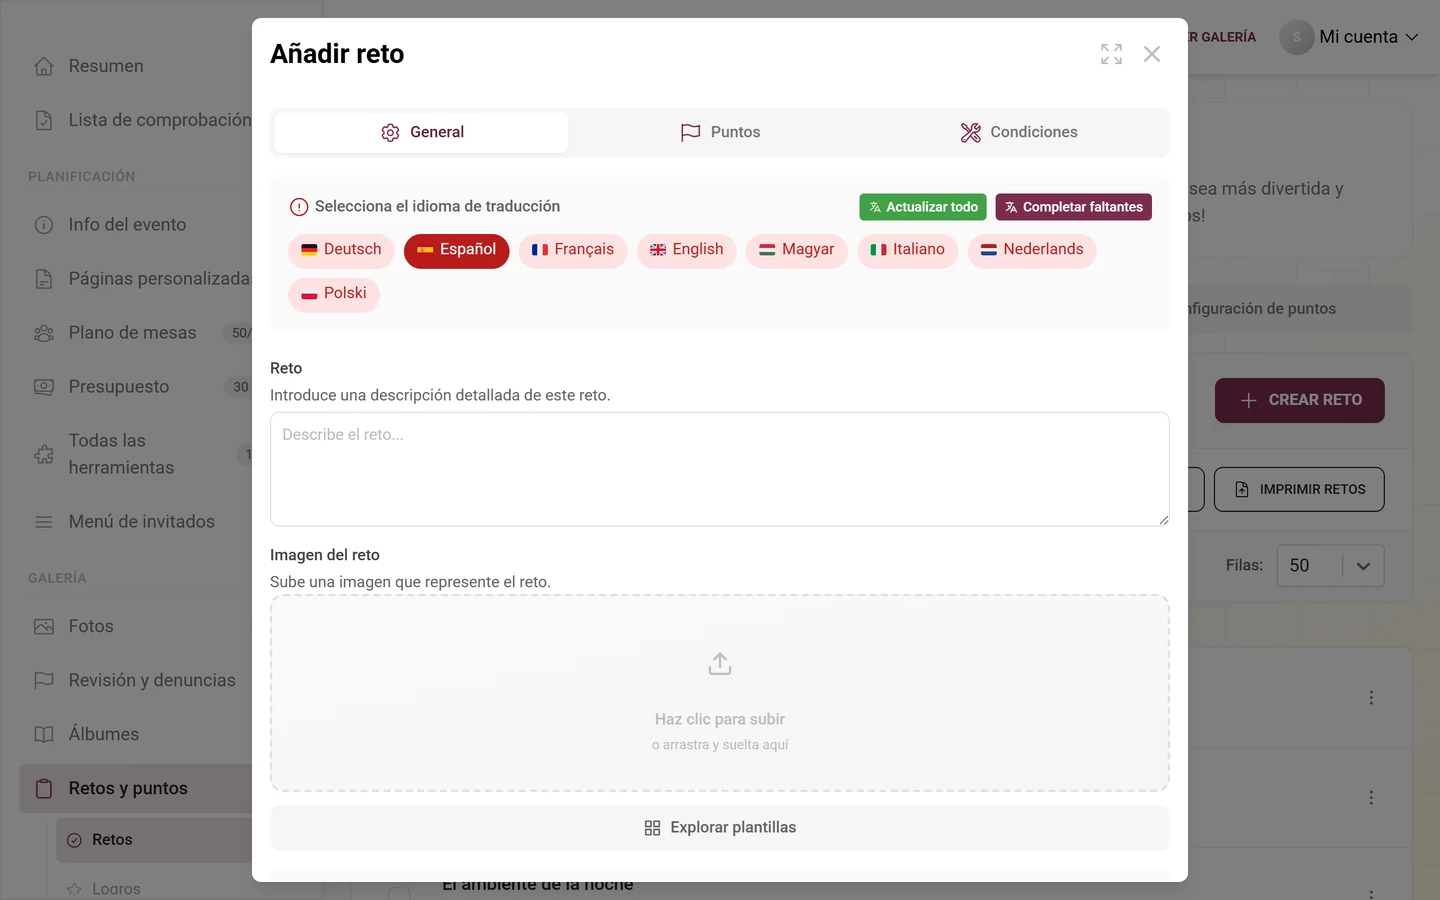1440x900 pixels.
Task: Open Menú de invitados
Action: (141, 522)
